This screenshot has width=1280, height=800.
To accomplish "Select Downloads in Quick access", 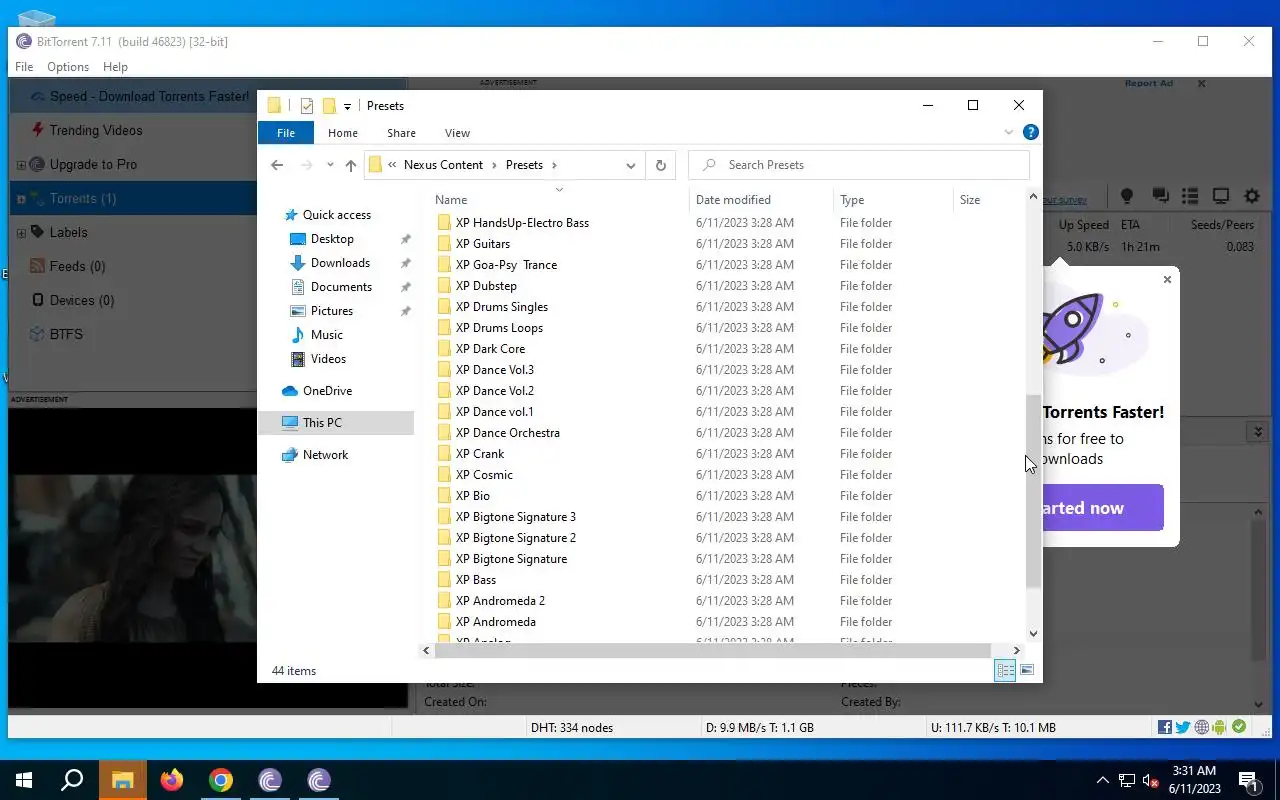I will (x=340, y=263).
